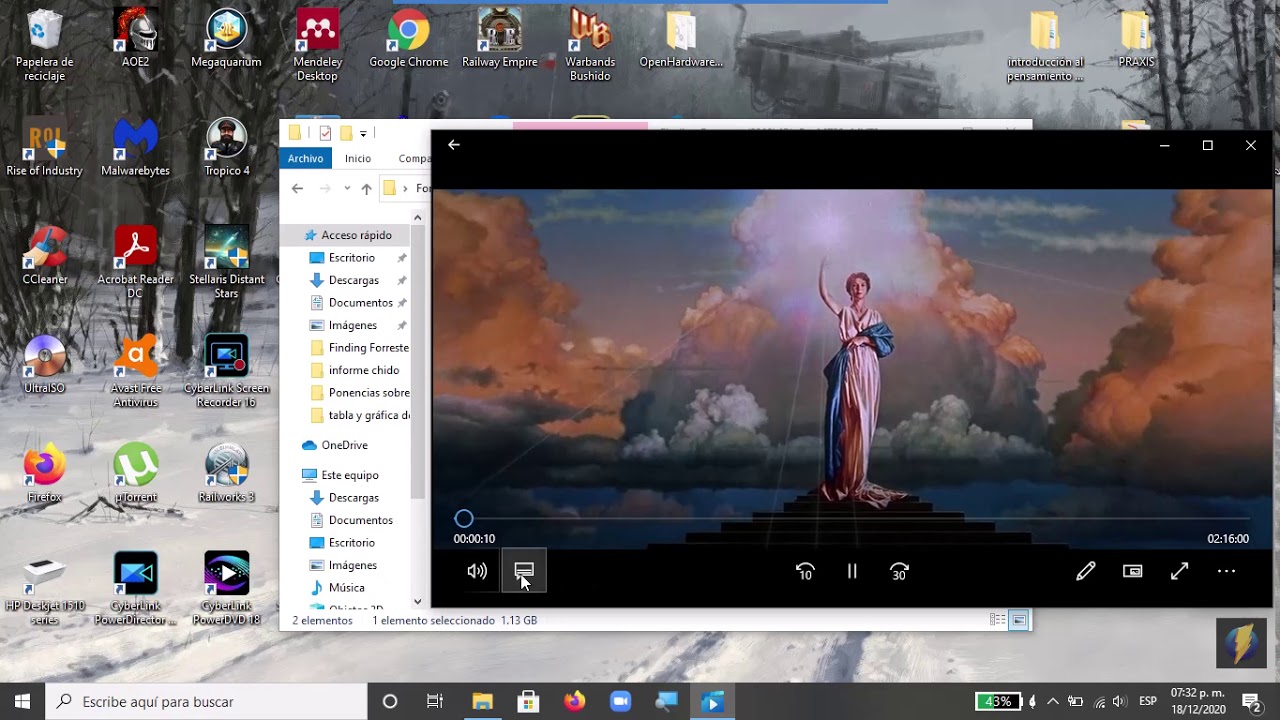This screenshot has height=720, width=1280.
Task: Select CyberLink PowerDVD 18 shortcut
Action: tap(226, 588)
